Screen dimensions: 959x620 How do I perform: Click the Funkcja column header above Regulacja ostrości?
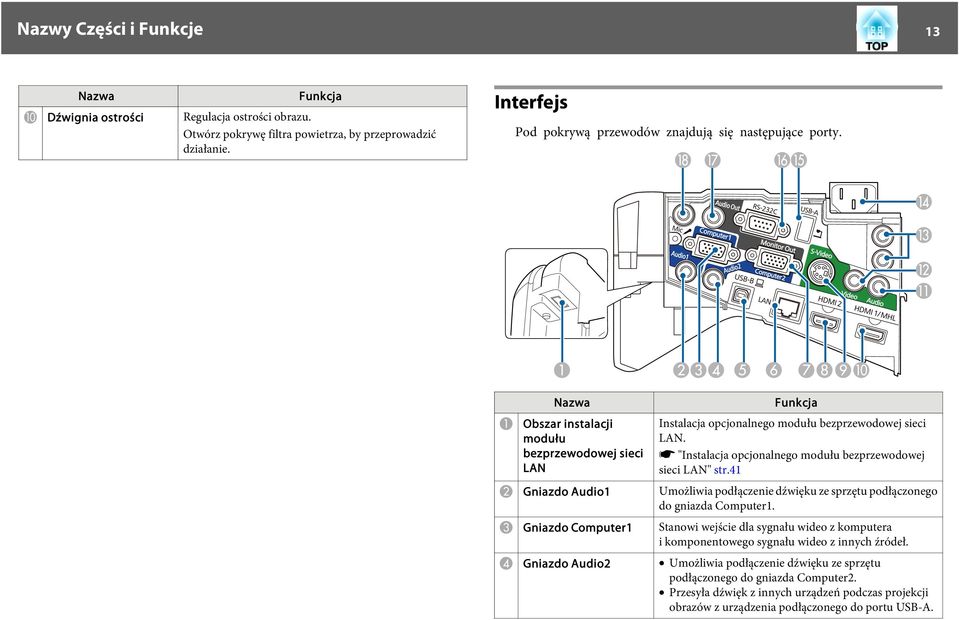click(320, 96)
